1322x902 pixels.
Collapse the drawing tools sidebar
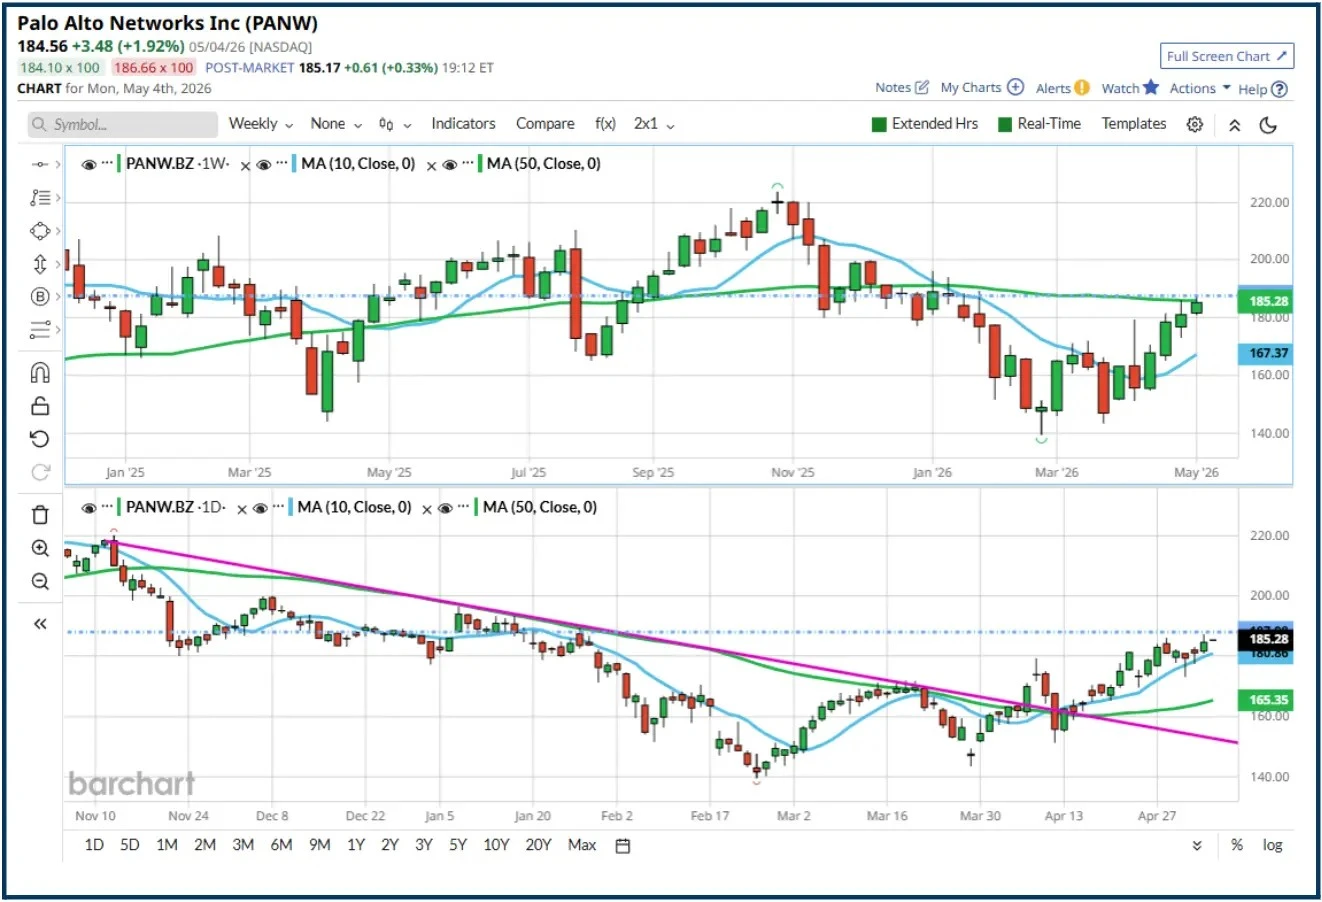40,624
